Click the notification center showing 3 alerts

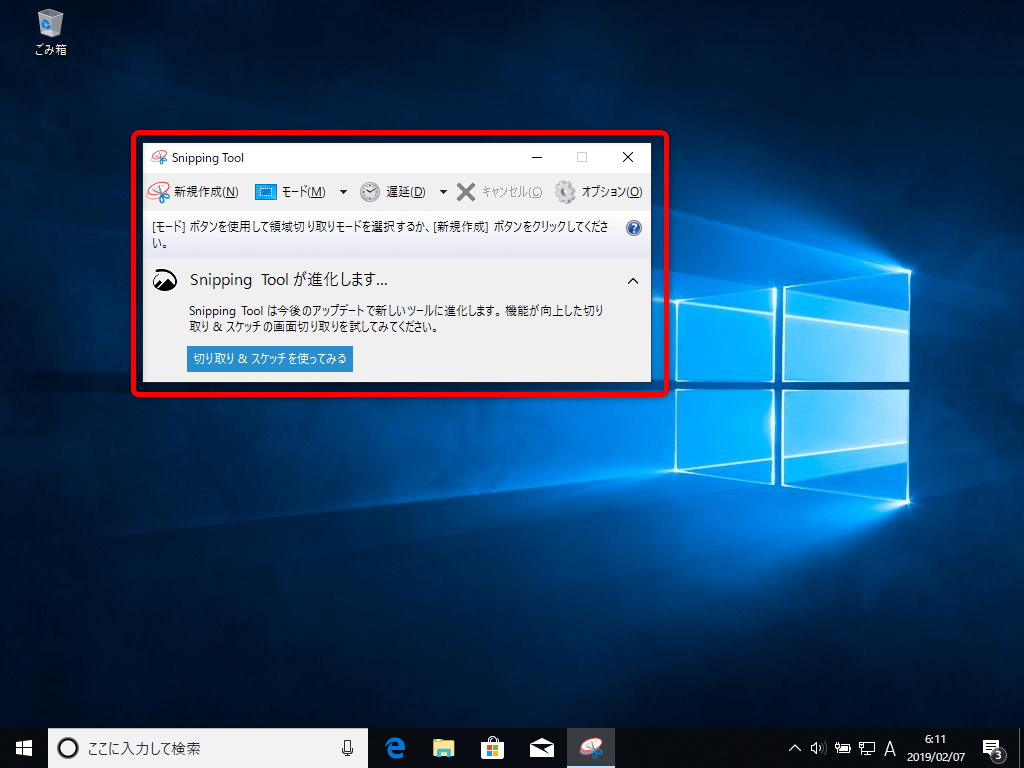coord(992,747)
